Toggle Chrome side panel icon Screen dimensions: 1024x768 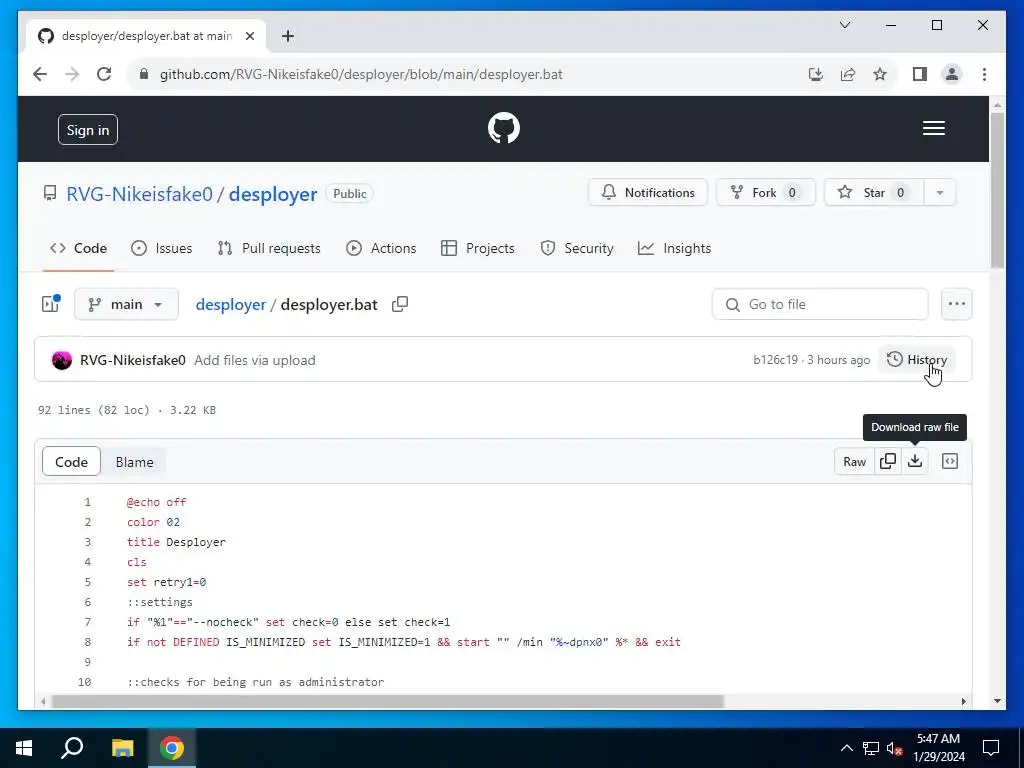[x=920, y=74]
